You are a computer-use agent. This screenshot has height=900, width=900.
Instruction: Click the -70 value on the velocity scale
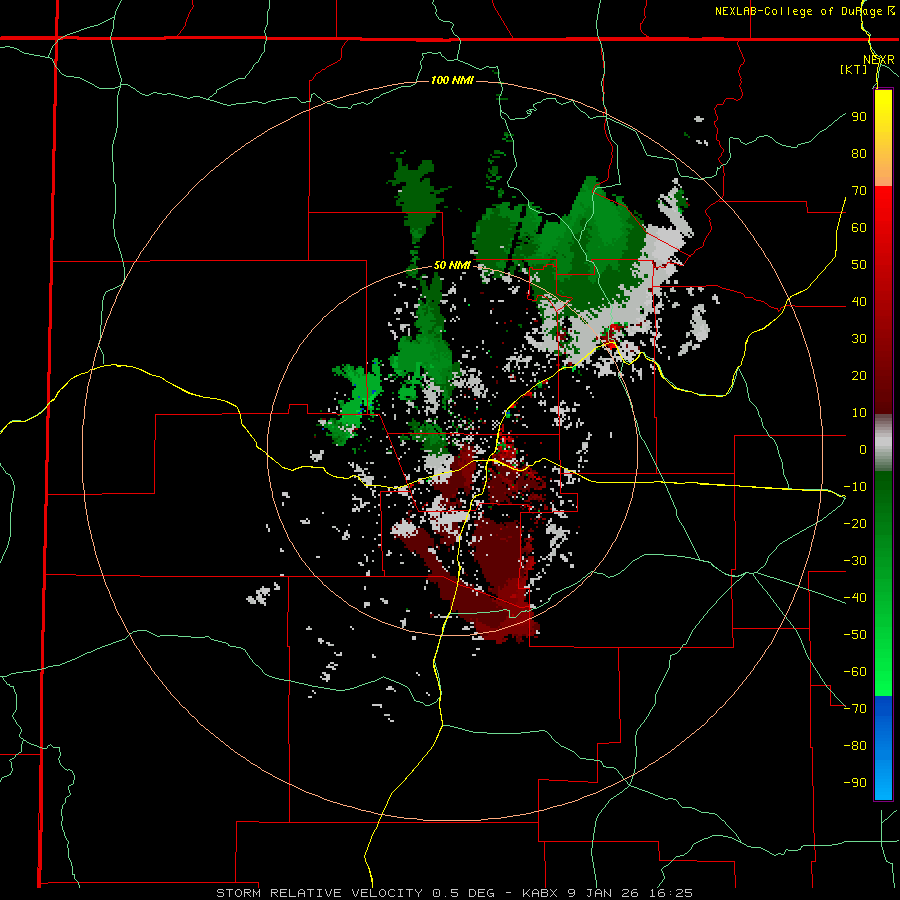tap(855, 709)
